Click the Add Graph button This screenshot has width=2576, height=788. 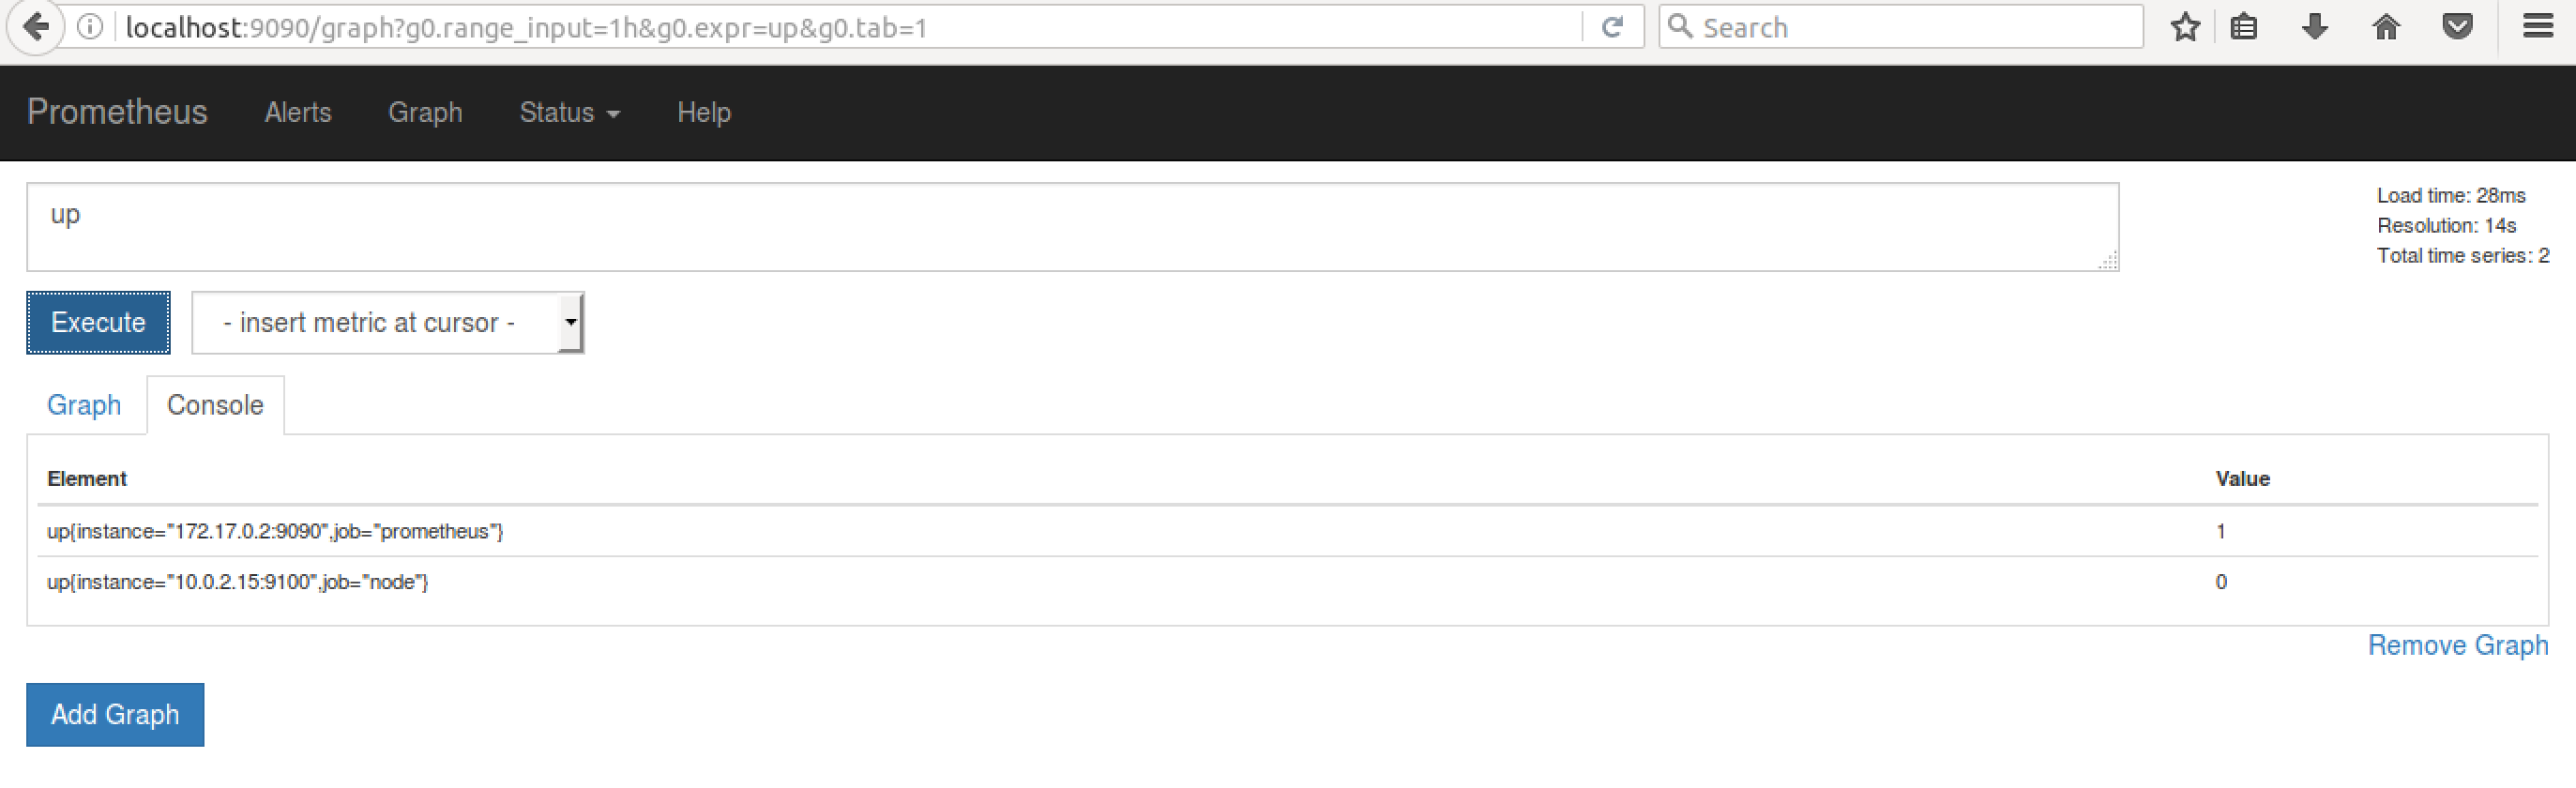(115, 715)
